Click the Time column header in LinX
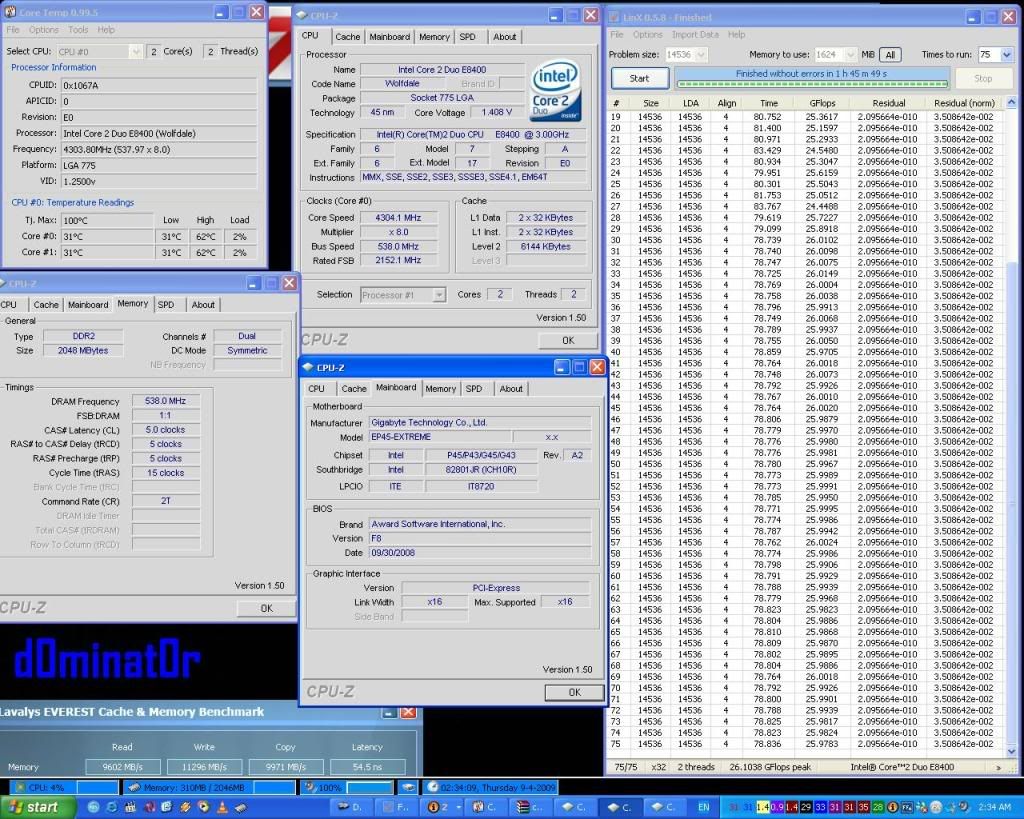This screenshot has width=1024, height=819. [769, 103]
